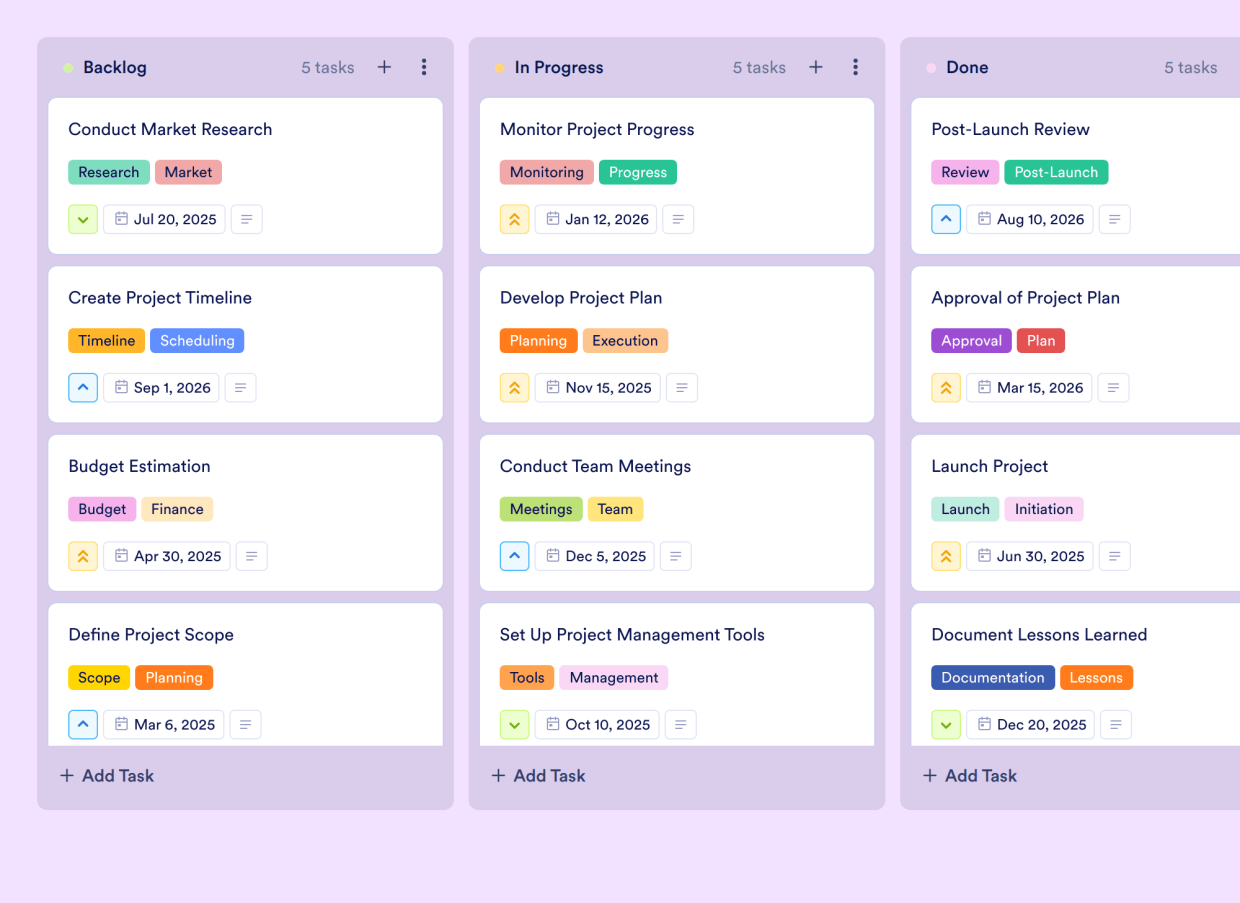1240x903 pixels.
Task: Click the green chevron on Set Up Project Management Tools
Action: point(514,724)
